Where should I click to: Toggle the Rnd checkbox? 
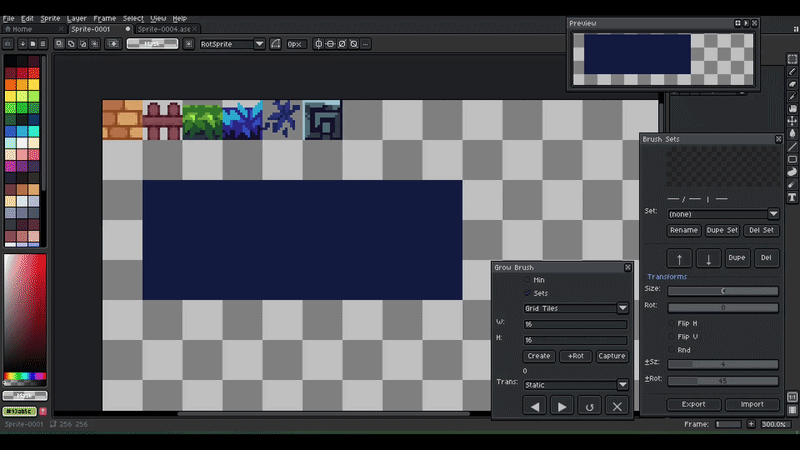pos(672,350)
